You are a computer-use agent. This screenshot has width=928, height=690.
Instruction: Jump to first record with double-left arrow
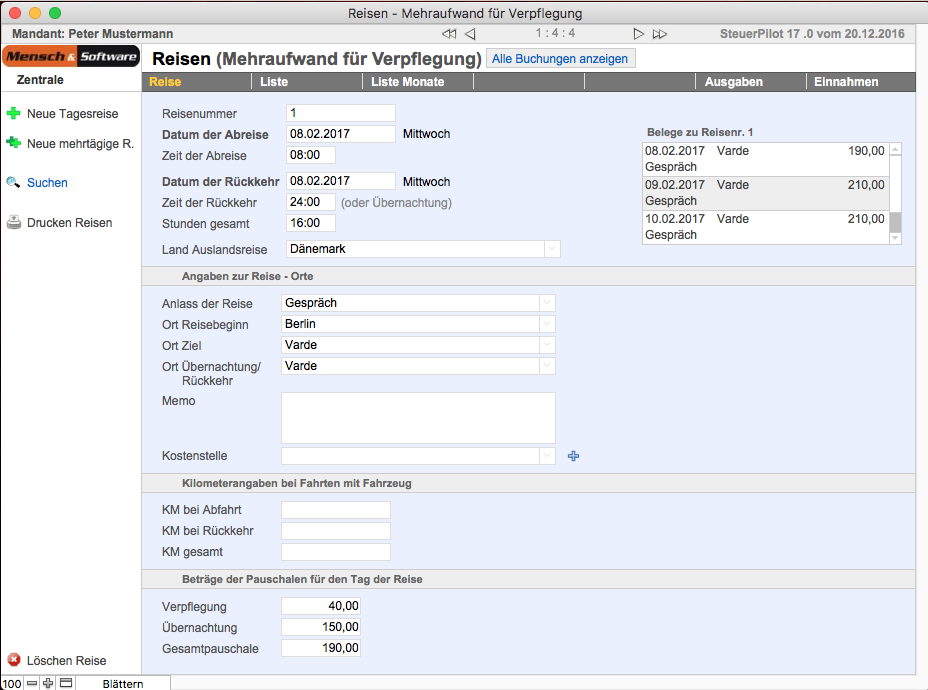click(449, 34)
